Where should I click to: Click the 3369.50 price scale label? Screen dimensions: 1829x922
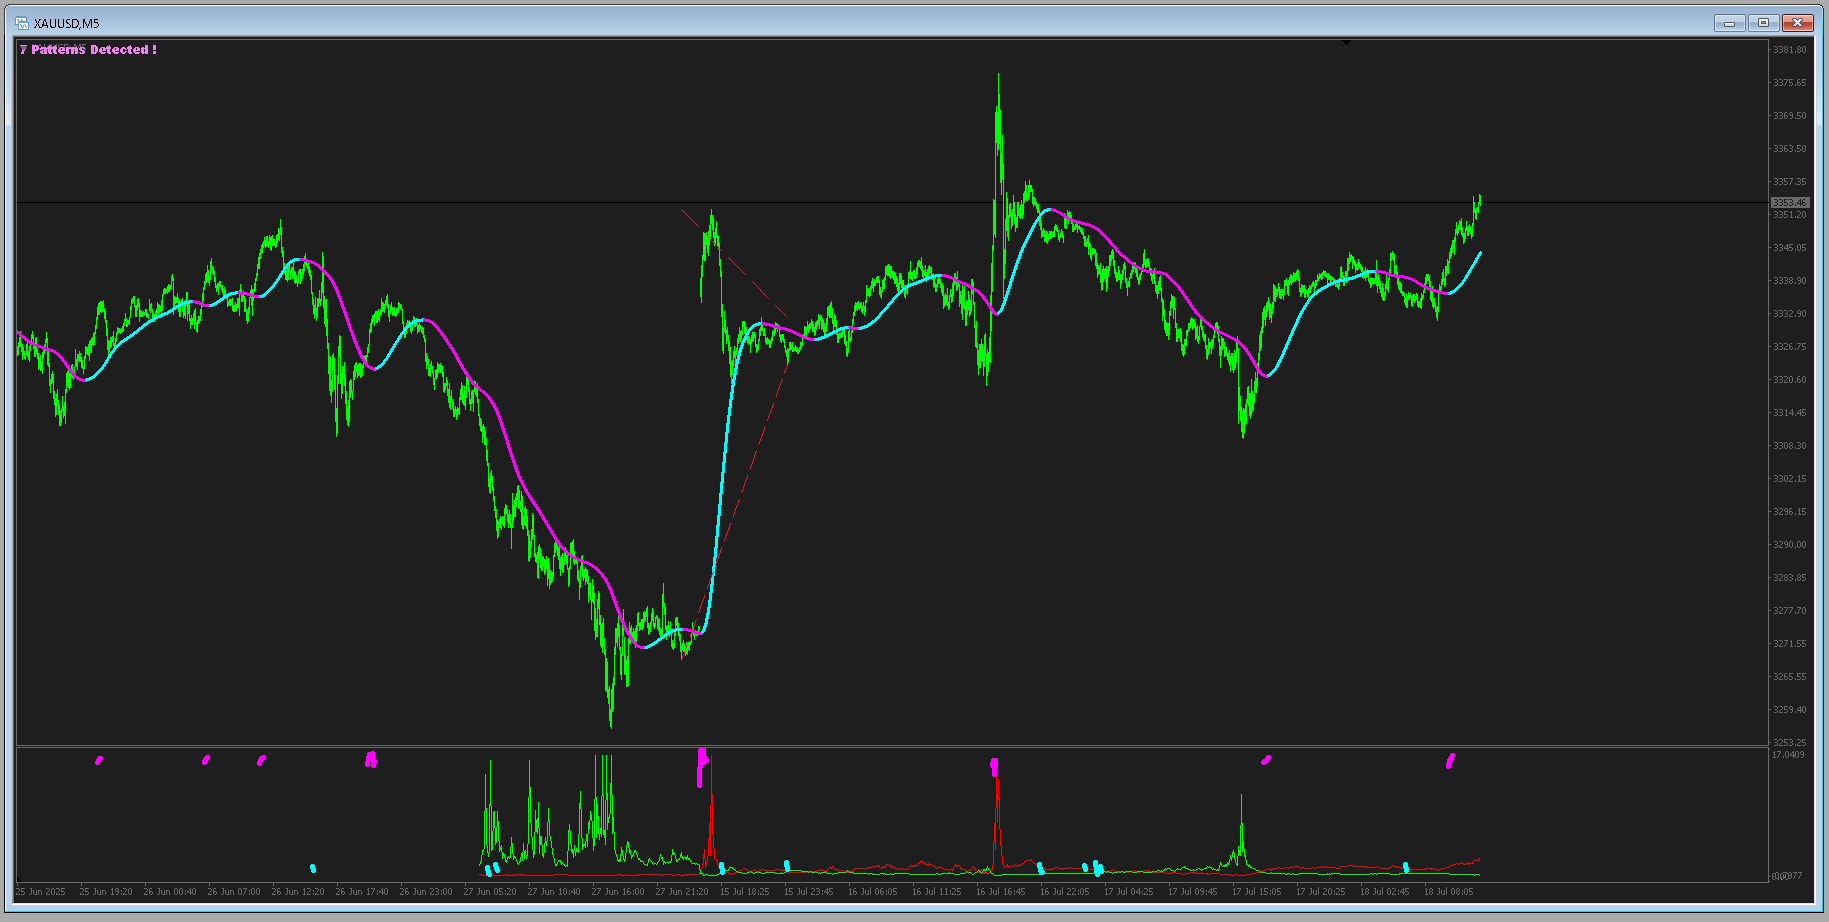coord(1790,116)
